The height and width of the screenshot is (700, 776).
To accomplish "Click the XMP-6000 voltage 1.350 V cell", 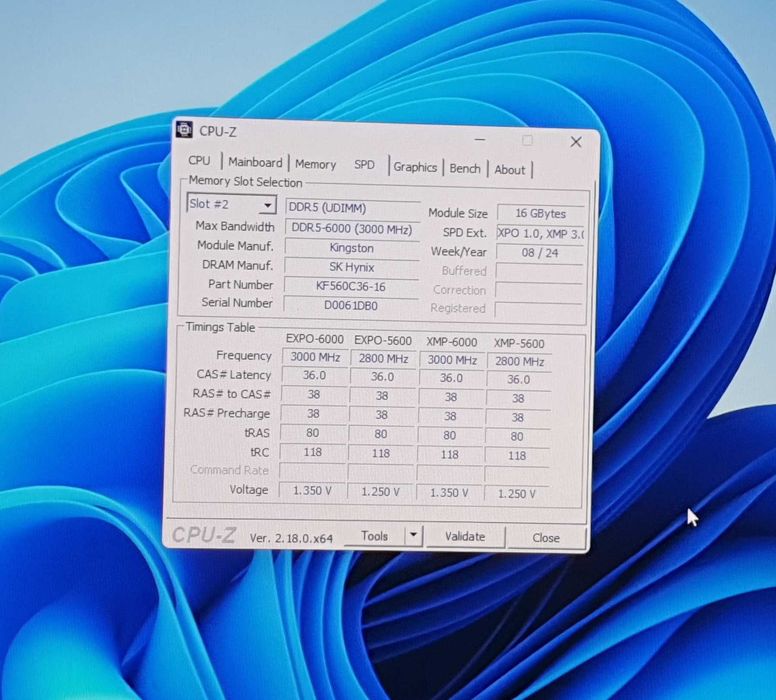I will [449, 493].
